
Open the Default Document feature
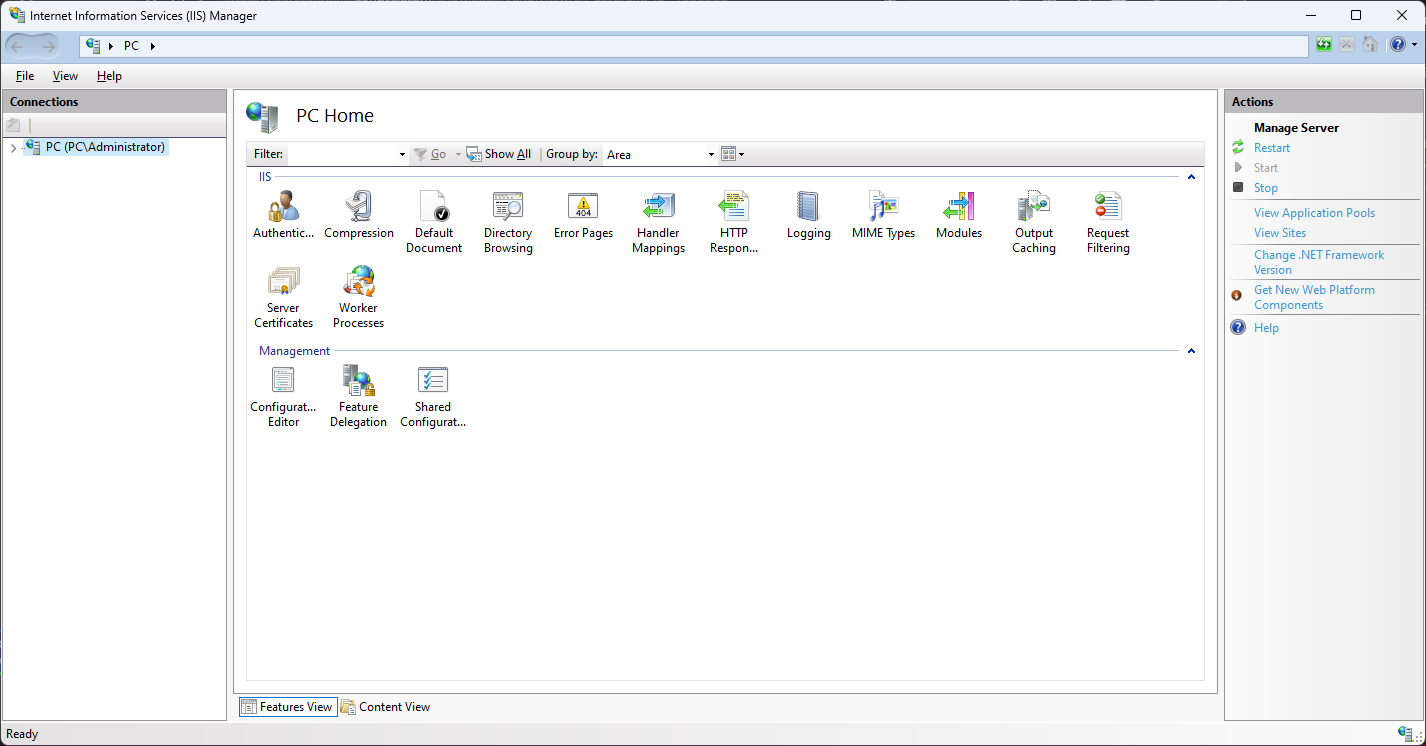[434, 222]
